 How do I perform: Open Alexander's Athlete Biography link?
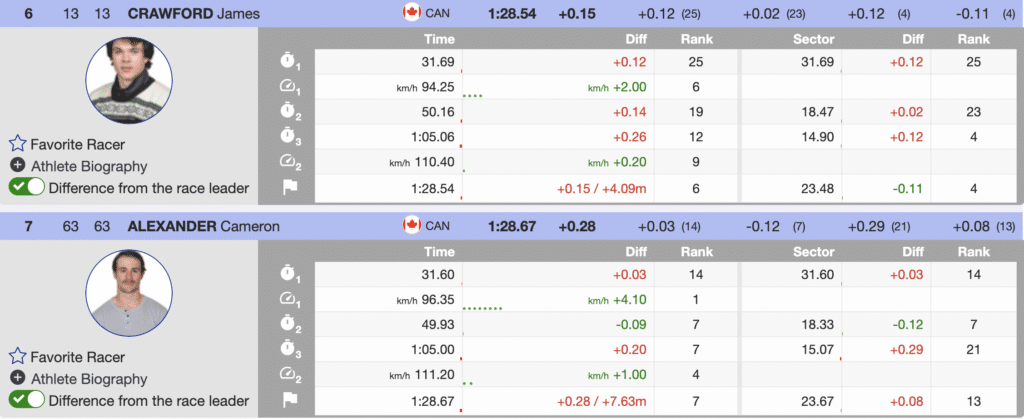(x=89, y=379)
